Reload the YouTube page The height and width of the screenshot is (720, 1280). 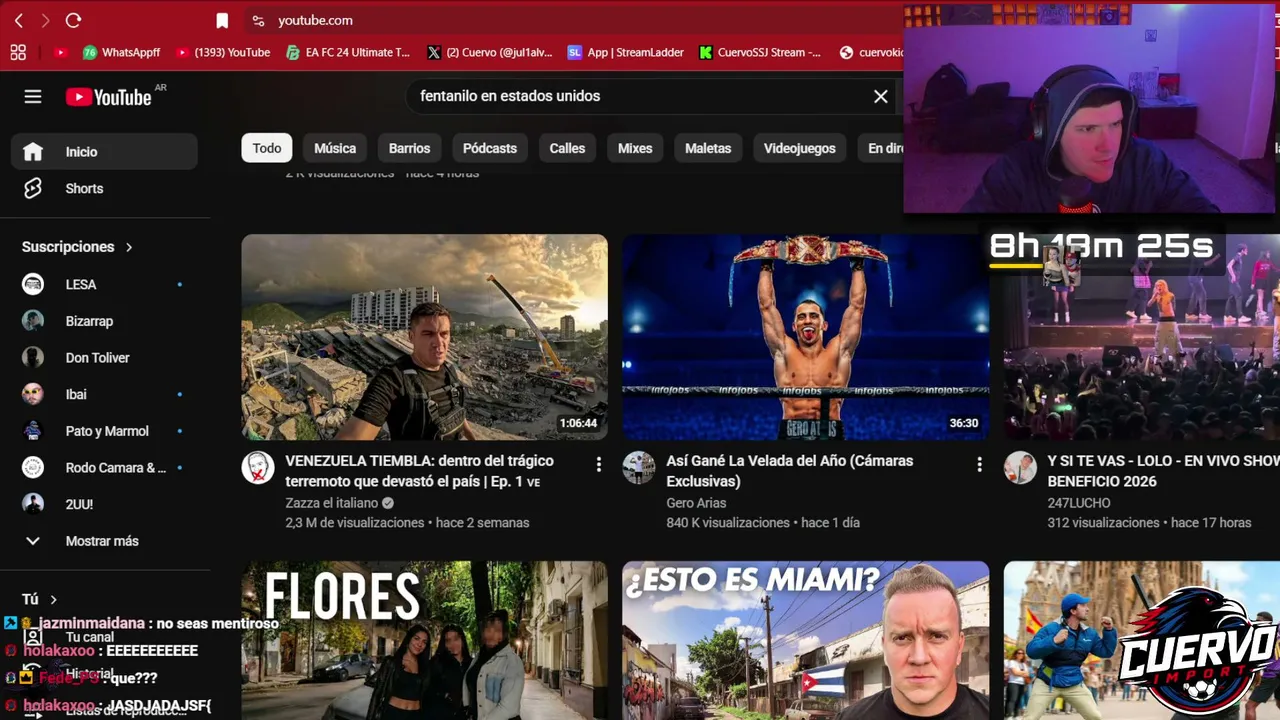73,20
